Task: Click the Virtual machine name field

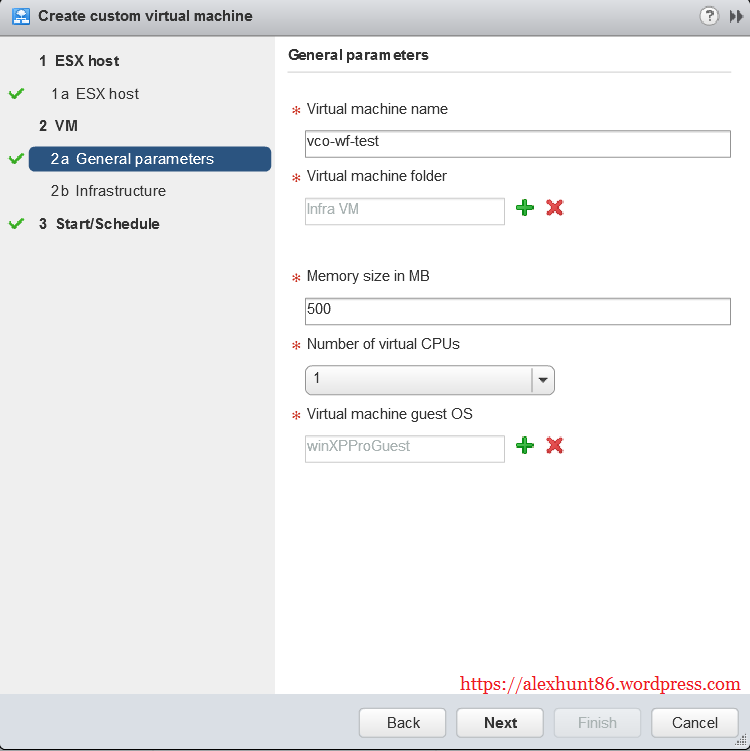Action: click(x=518, y=143)
